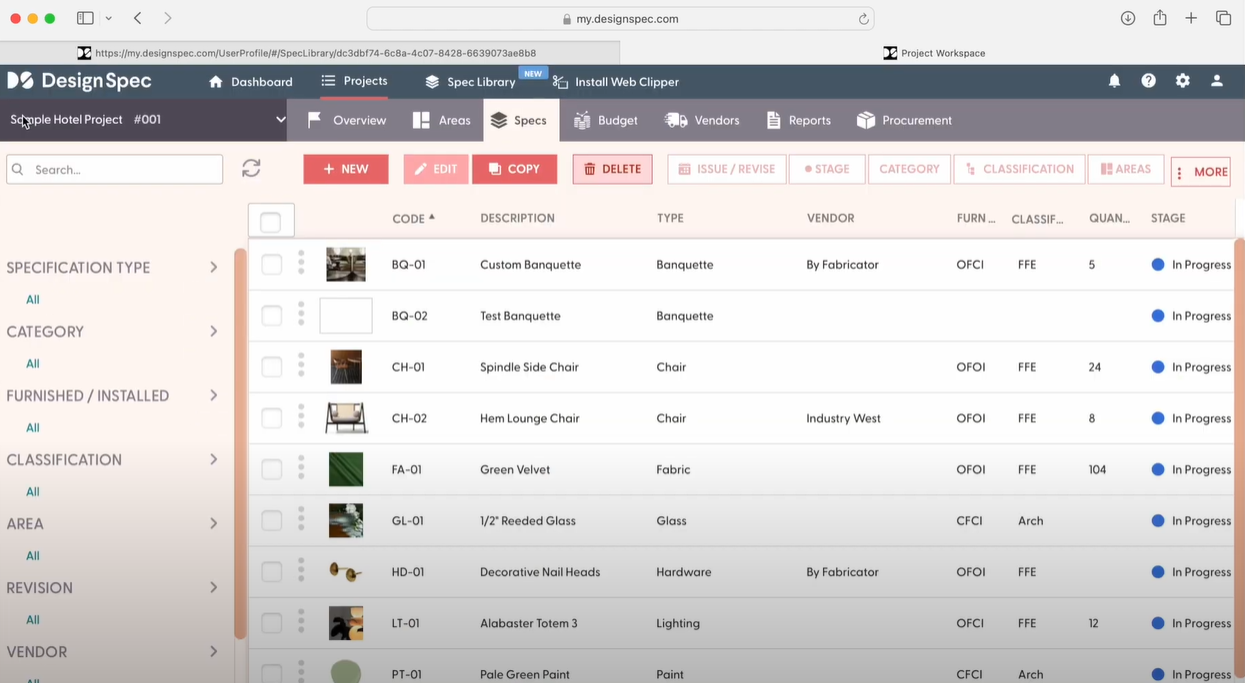Select the header checkbox to select all specs

click(271, 219)
